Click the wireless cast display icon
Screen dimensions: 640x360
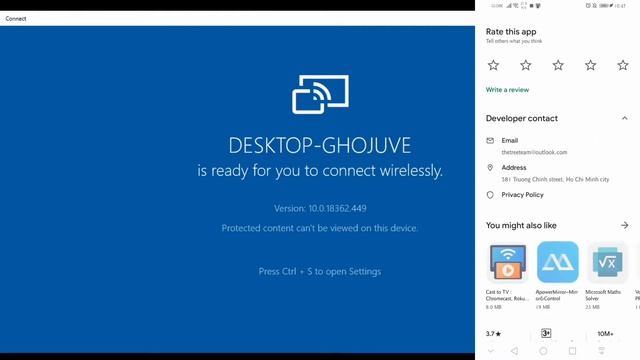(x=320, y=94)
